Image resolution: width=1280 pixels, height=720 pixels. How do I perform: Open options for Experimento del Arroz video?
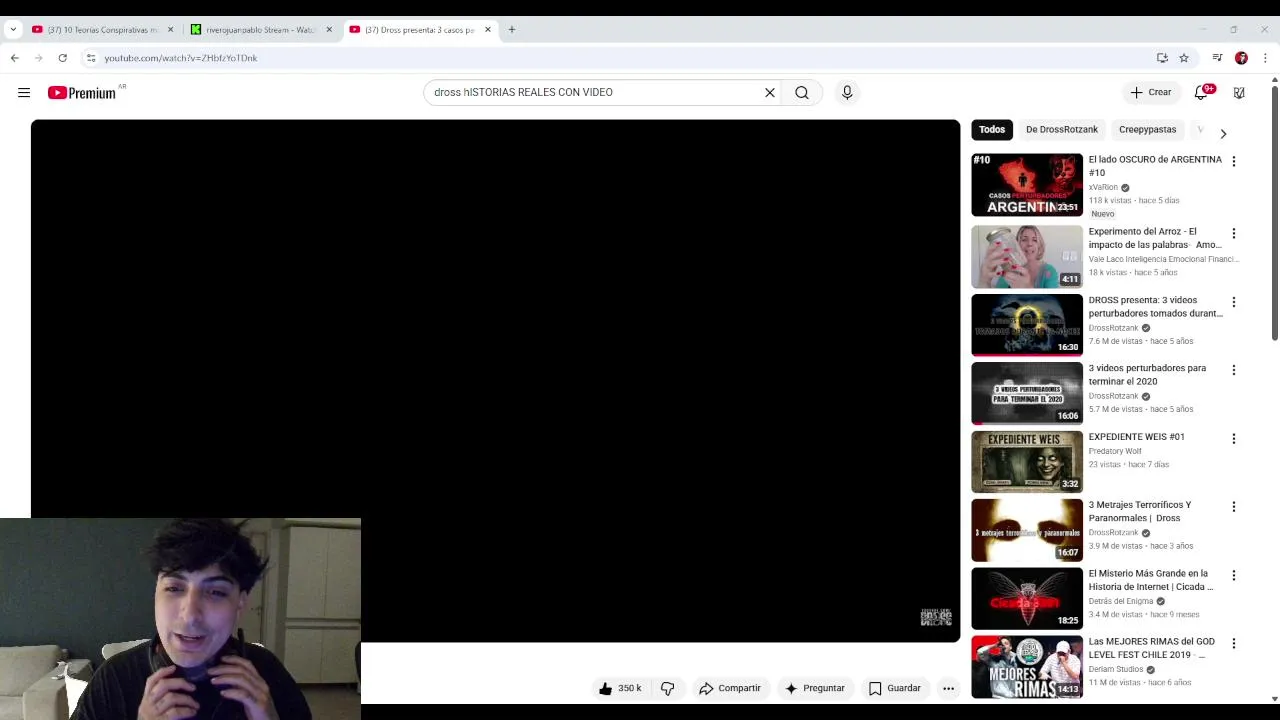click(1234, 233)
